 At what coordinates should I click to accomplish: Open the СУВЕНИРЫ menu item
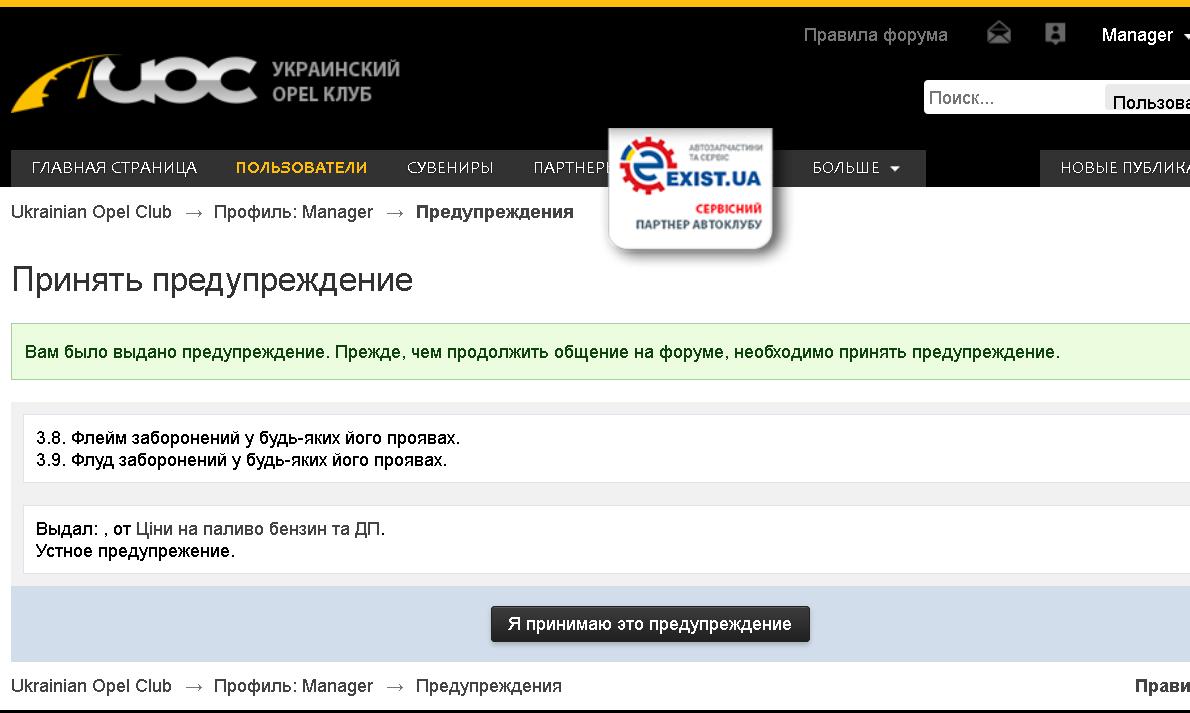click(x=450, y=168)
